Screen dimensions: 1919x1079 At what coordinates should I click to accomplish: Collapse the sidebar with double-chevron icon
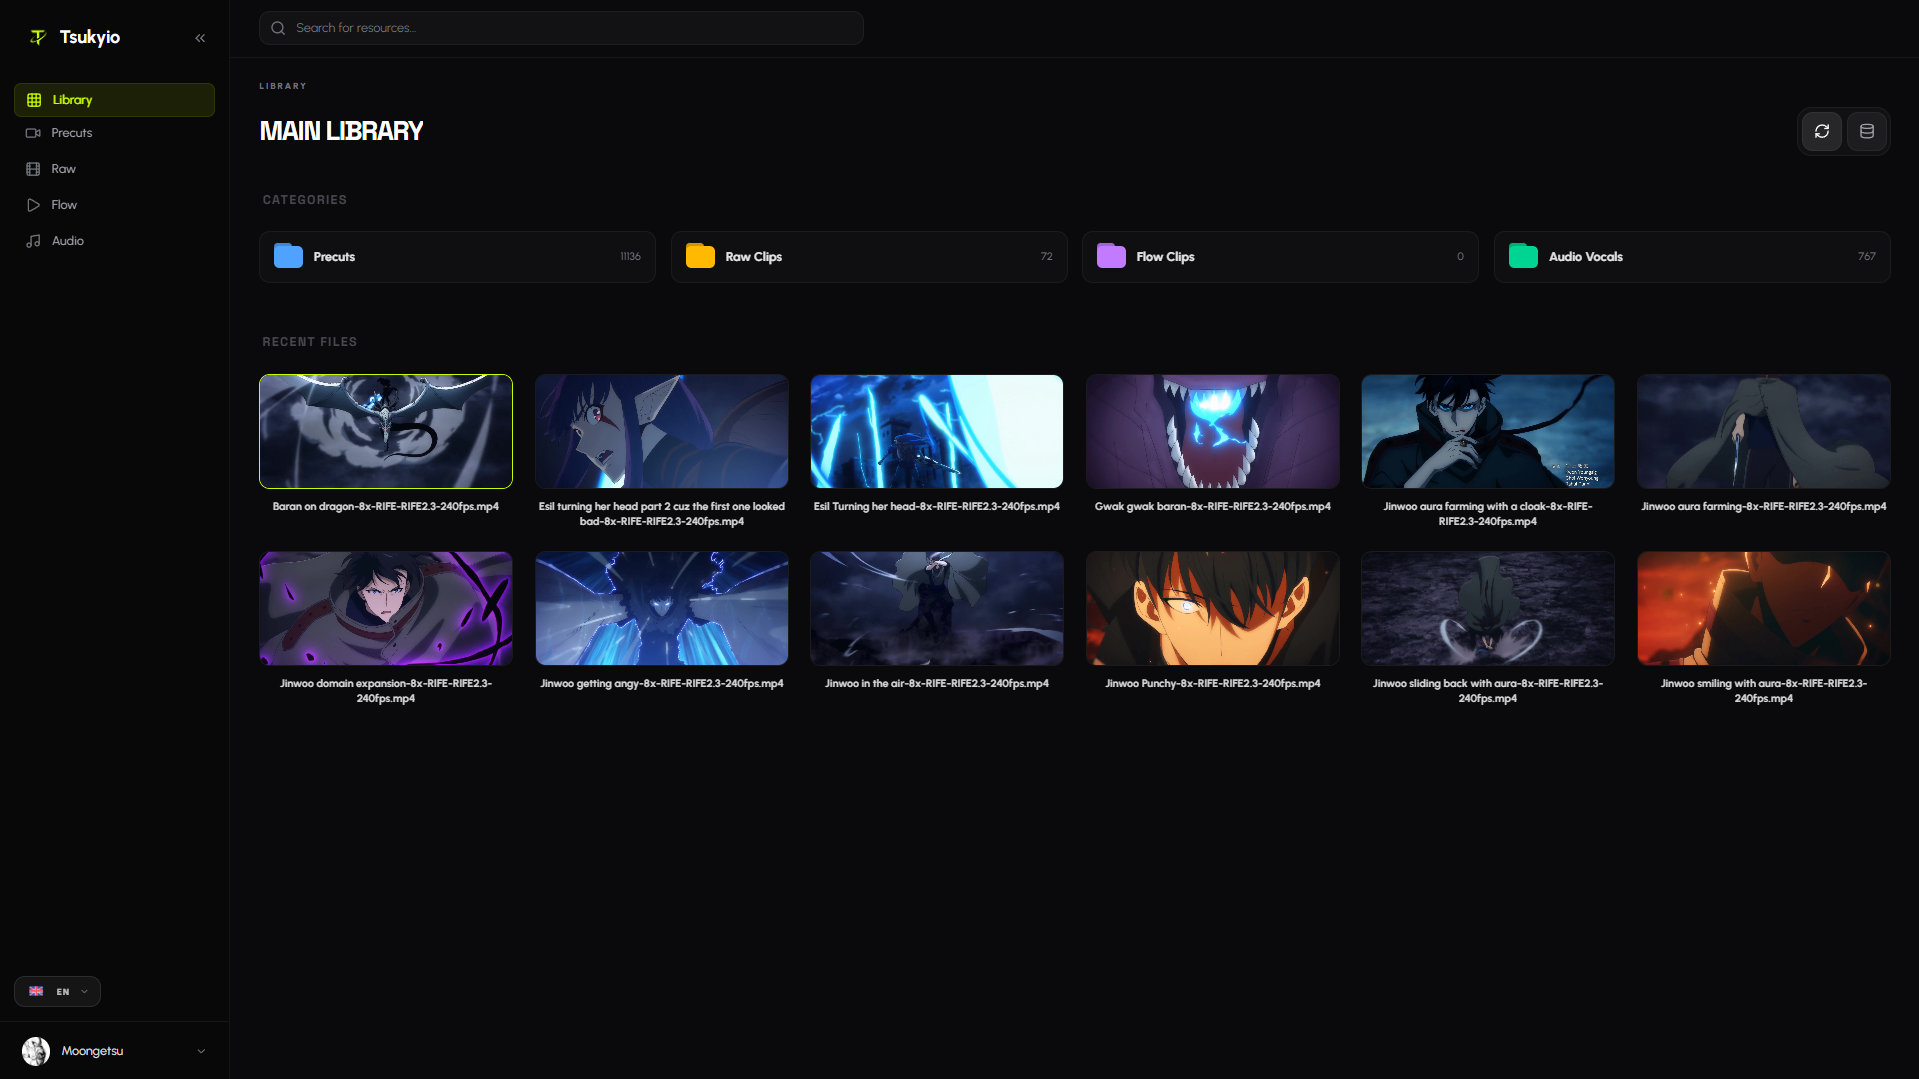200,38
